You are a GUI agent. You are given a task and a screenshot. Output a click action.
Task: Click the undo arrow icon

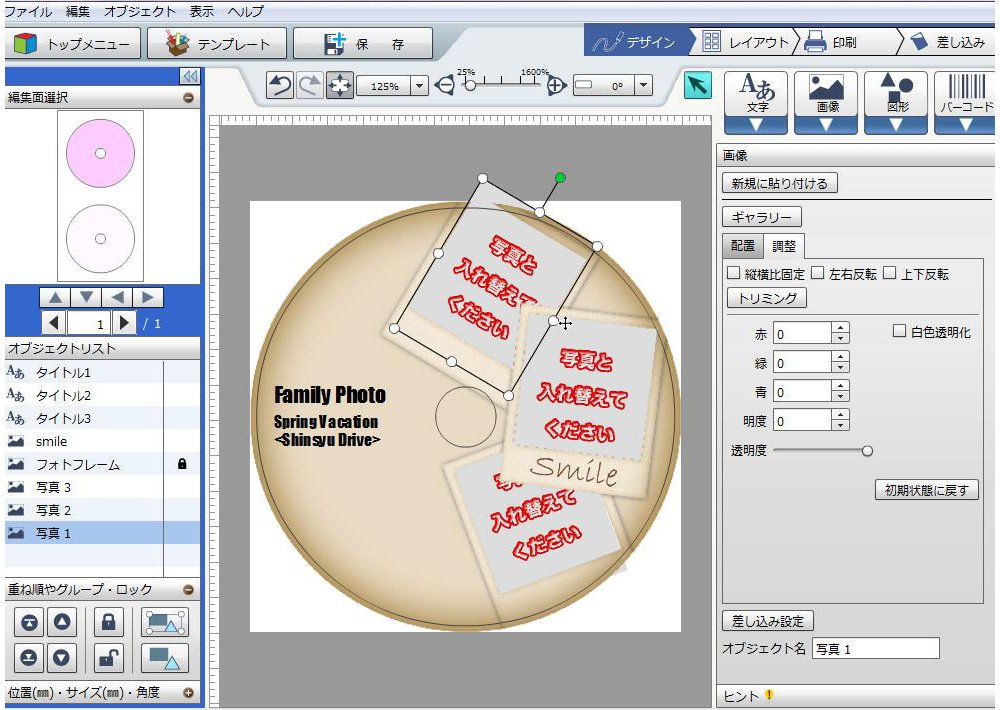point(280,86)
